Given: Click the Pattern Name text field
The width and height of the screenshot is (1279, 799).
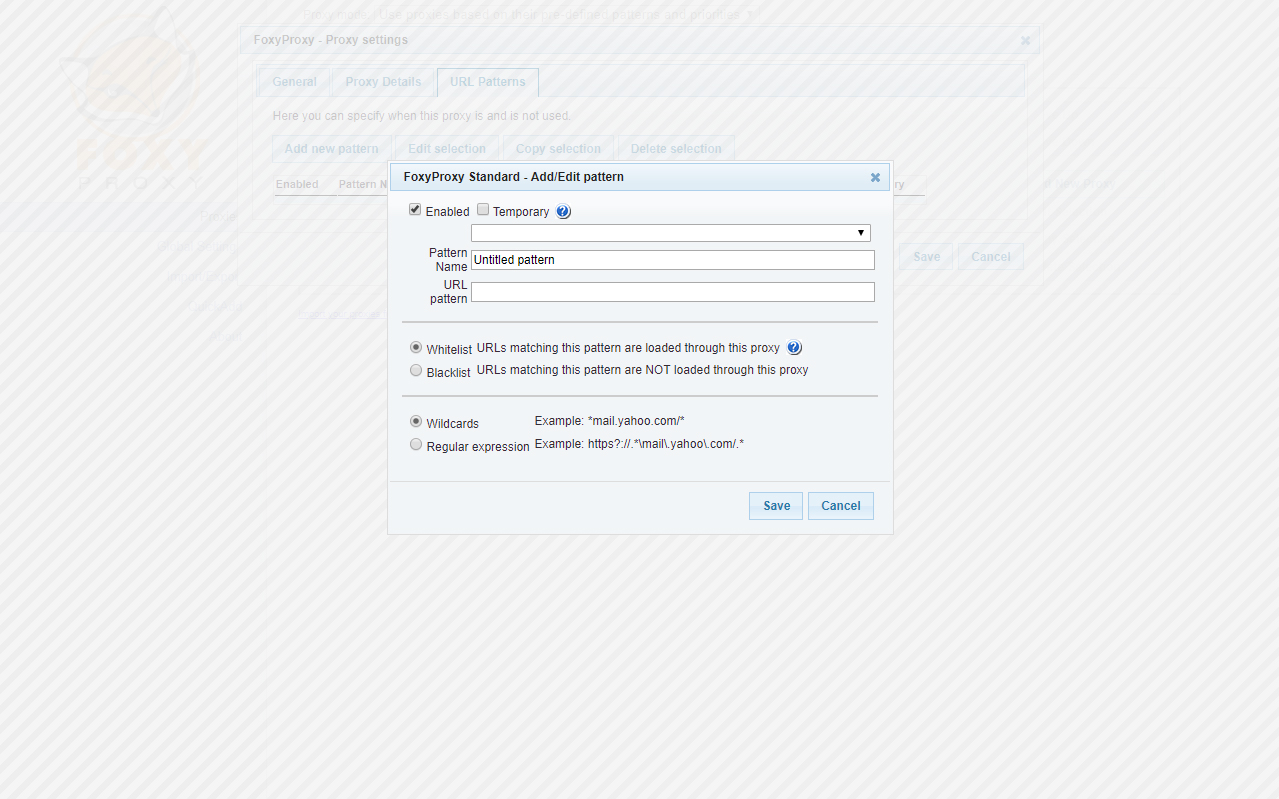Looking at the screenshot, I should (x=672, y=260).
